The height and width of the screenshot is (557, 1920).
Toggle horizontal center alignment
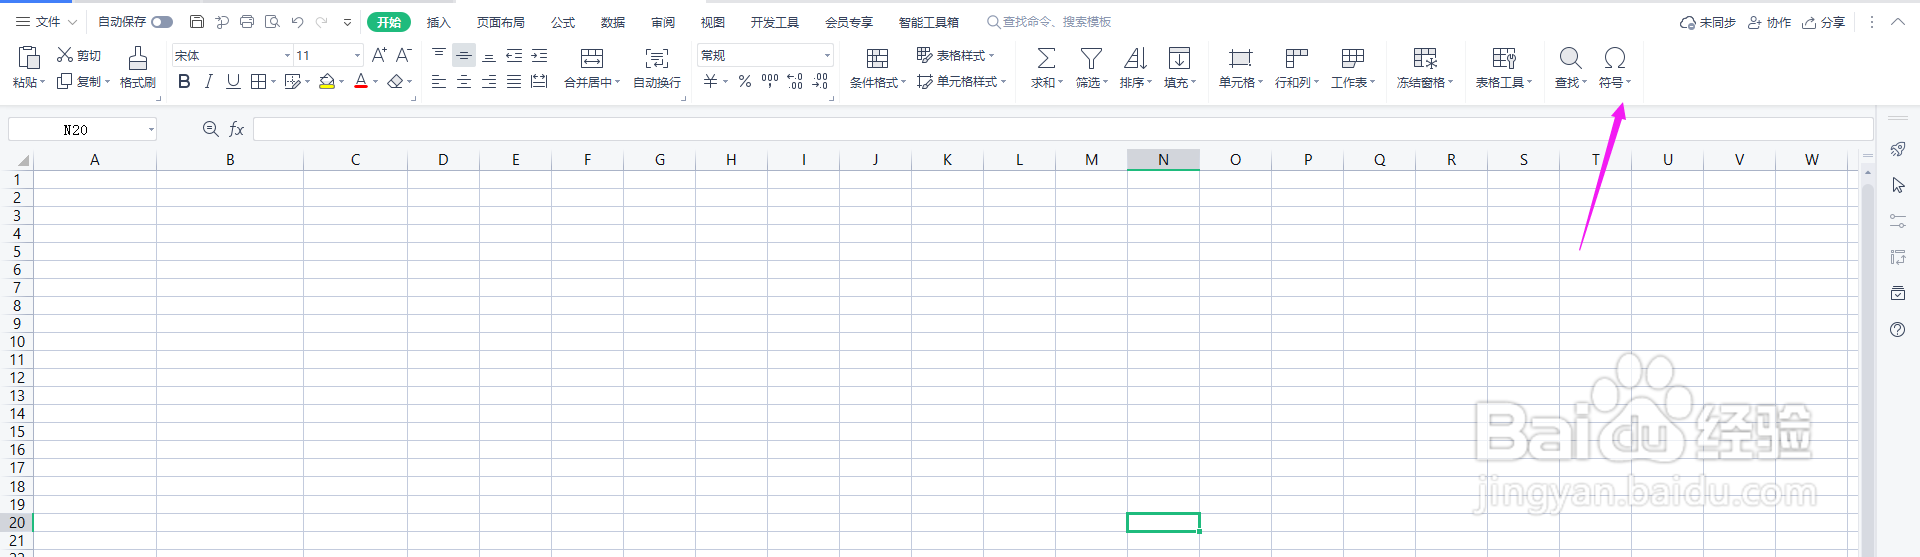coord(464,82)
